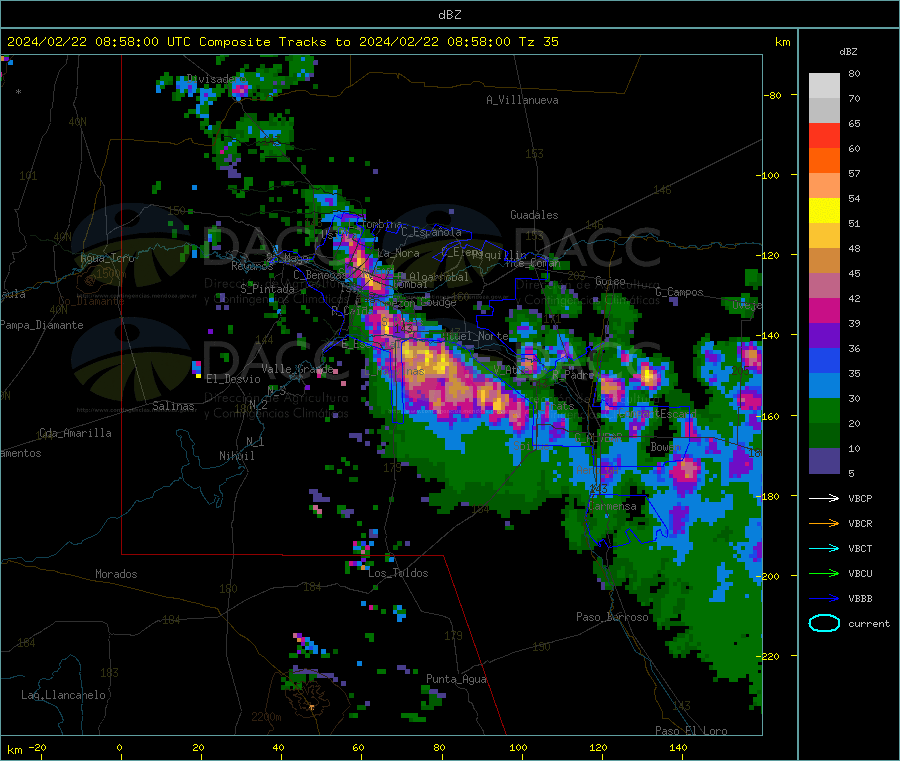Click the La_Nora place label
This screenshot has width=900, height=761.
(x=399, y=253)
